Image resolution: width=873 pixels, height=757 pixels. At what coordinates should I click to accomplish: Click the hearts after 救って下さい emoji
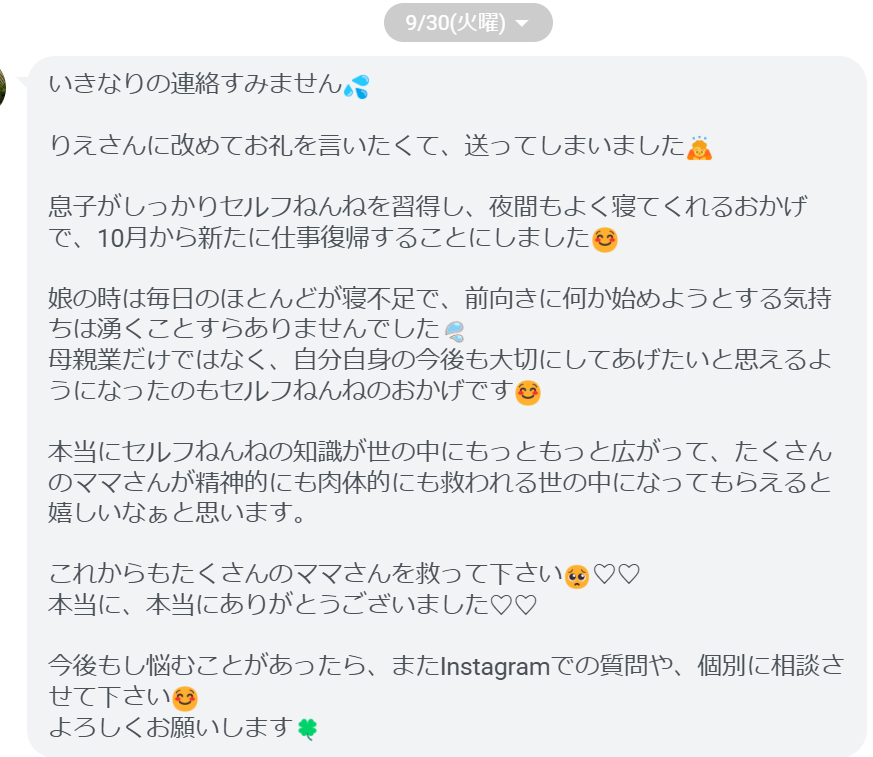pos(617,574)
